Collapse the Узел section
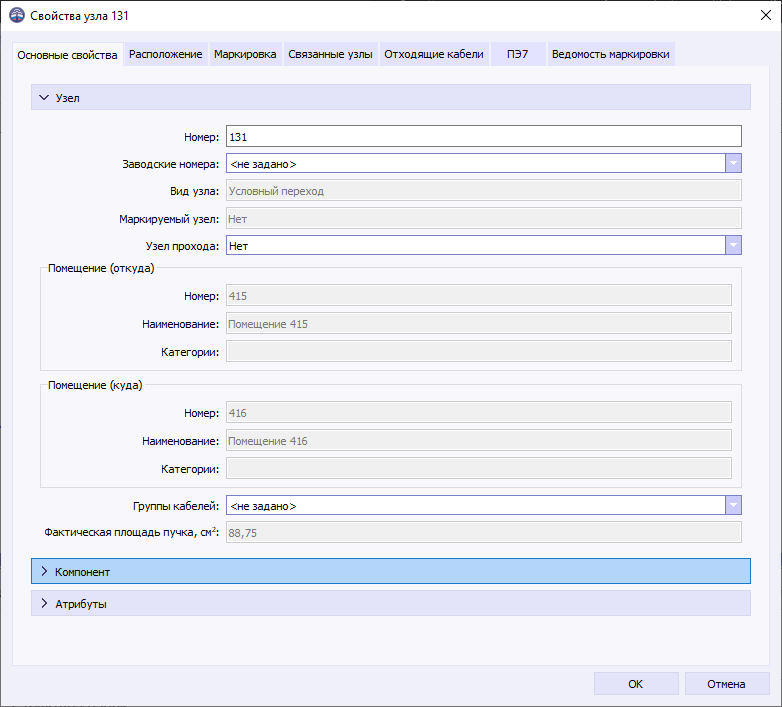Screen dimensions: 782x707 point(391,97)
